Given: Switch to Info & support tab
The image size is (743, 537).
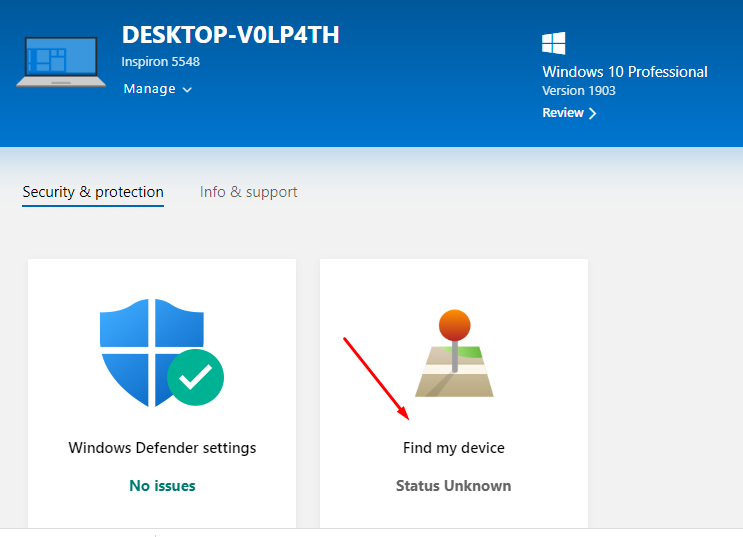Looking at the screenshot, I should [248, 192].
